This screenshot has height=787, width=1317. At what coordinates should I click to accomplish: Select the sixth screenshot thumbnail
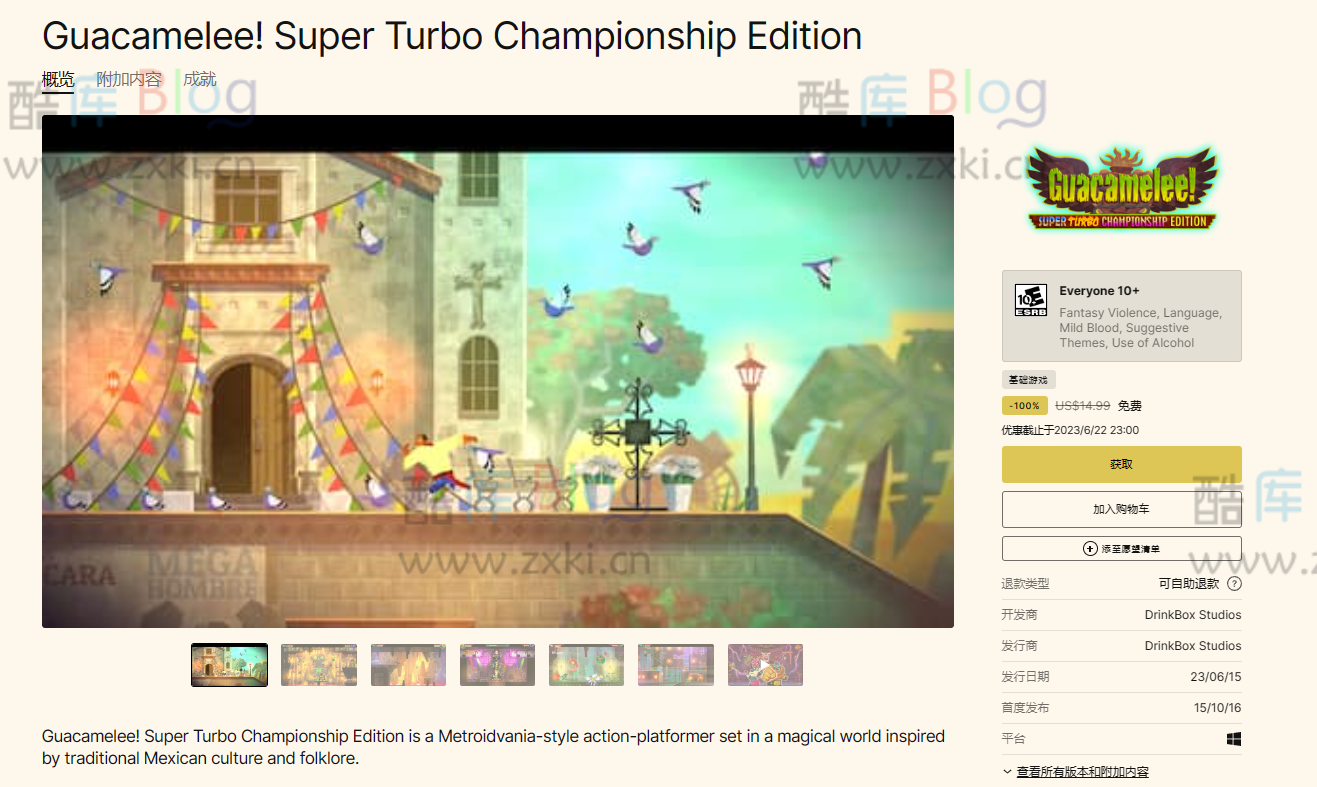676,665
